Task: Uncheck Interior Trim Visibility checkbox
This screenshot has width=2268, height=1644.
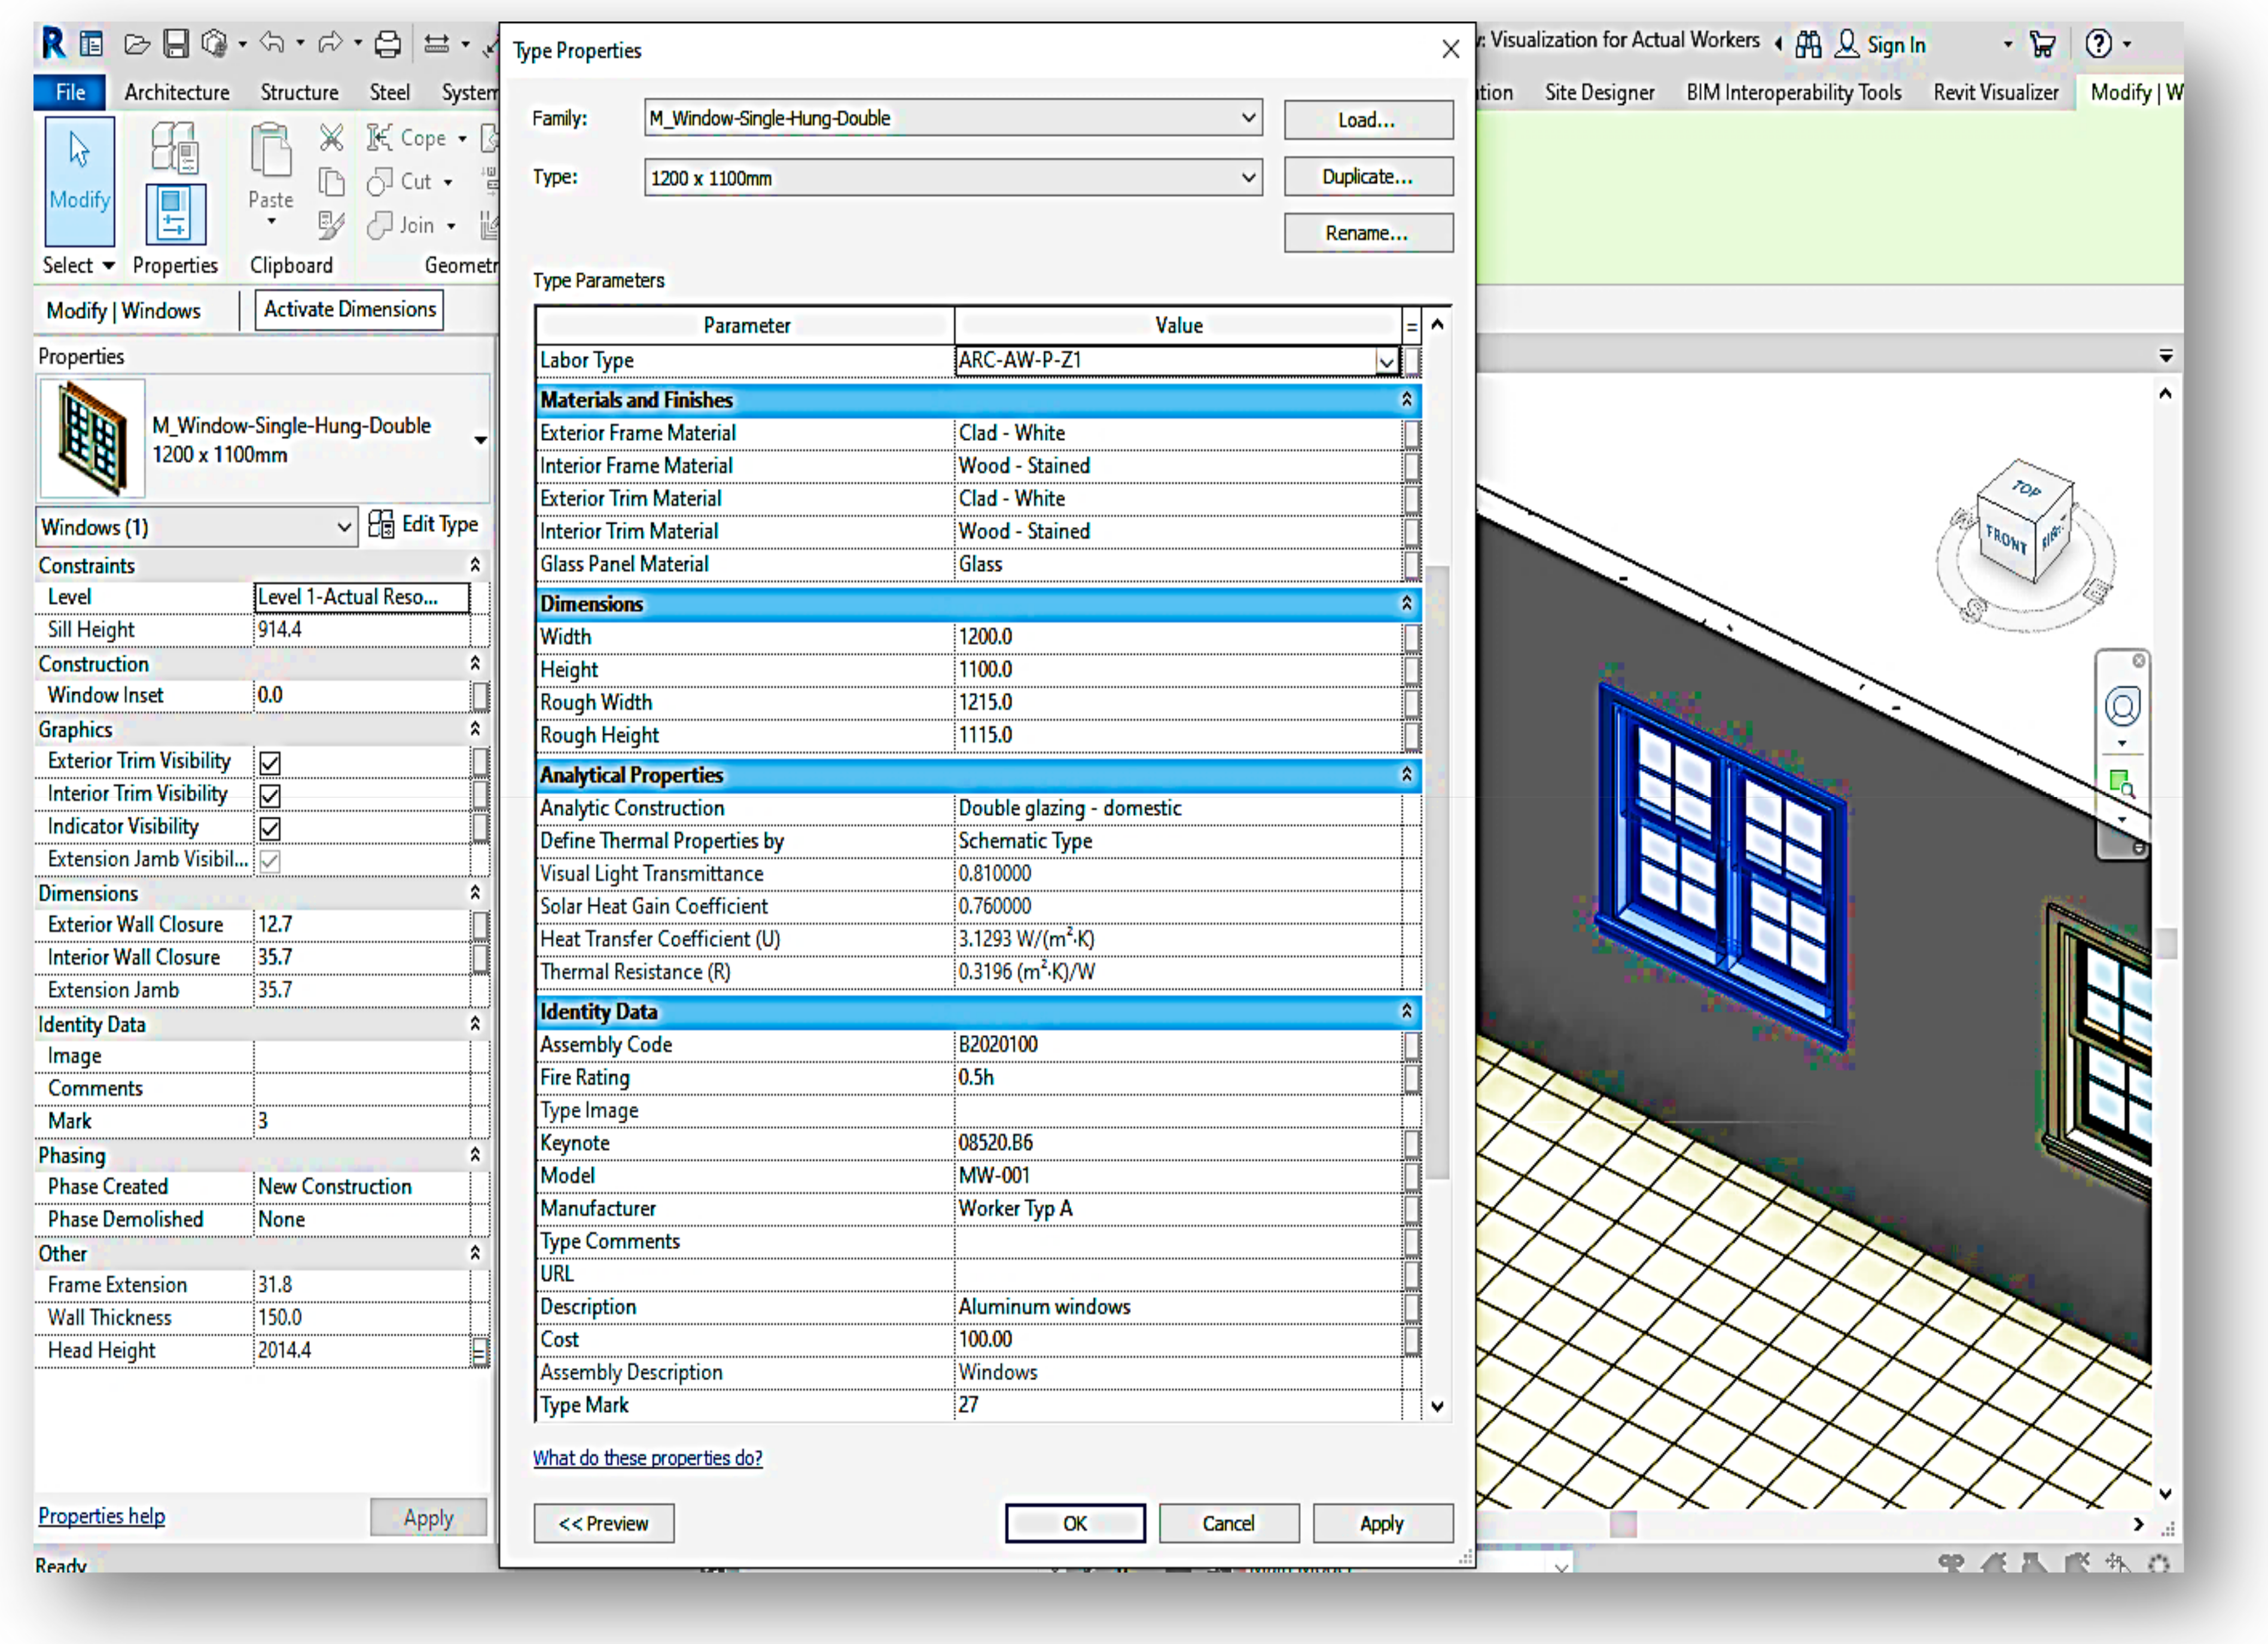Action: (270, 796)
